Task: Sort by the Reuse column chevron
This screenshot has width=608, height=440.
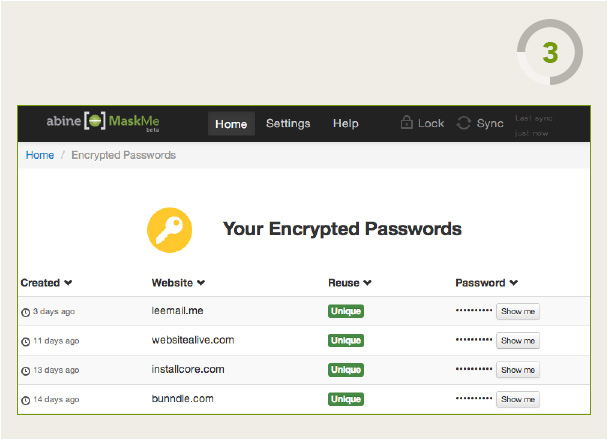Action: 367,283
